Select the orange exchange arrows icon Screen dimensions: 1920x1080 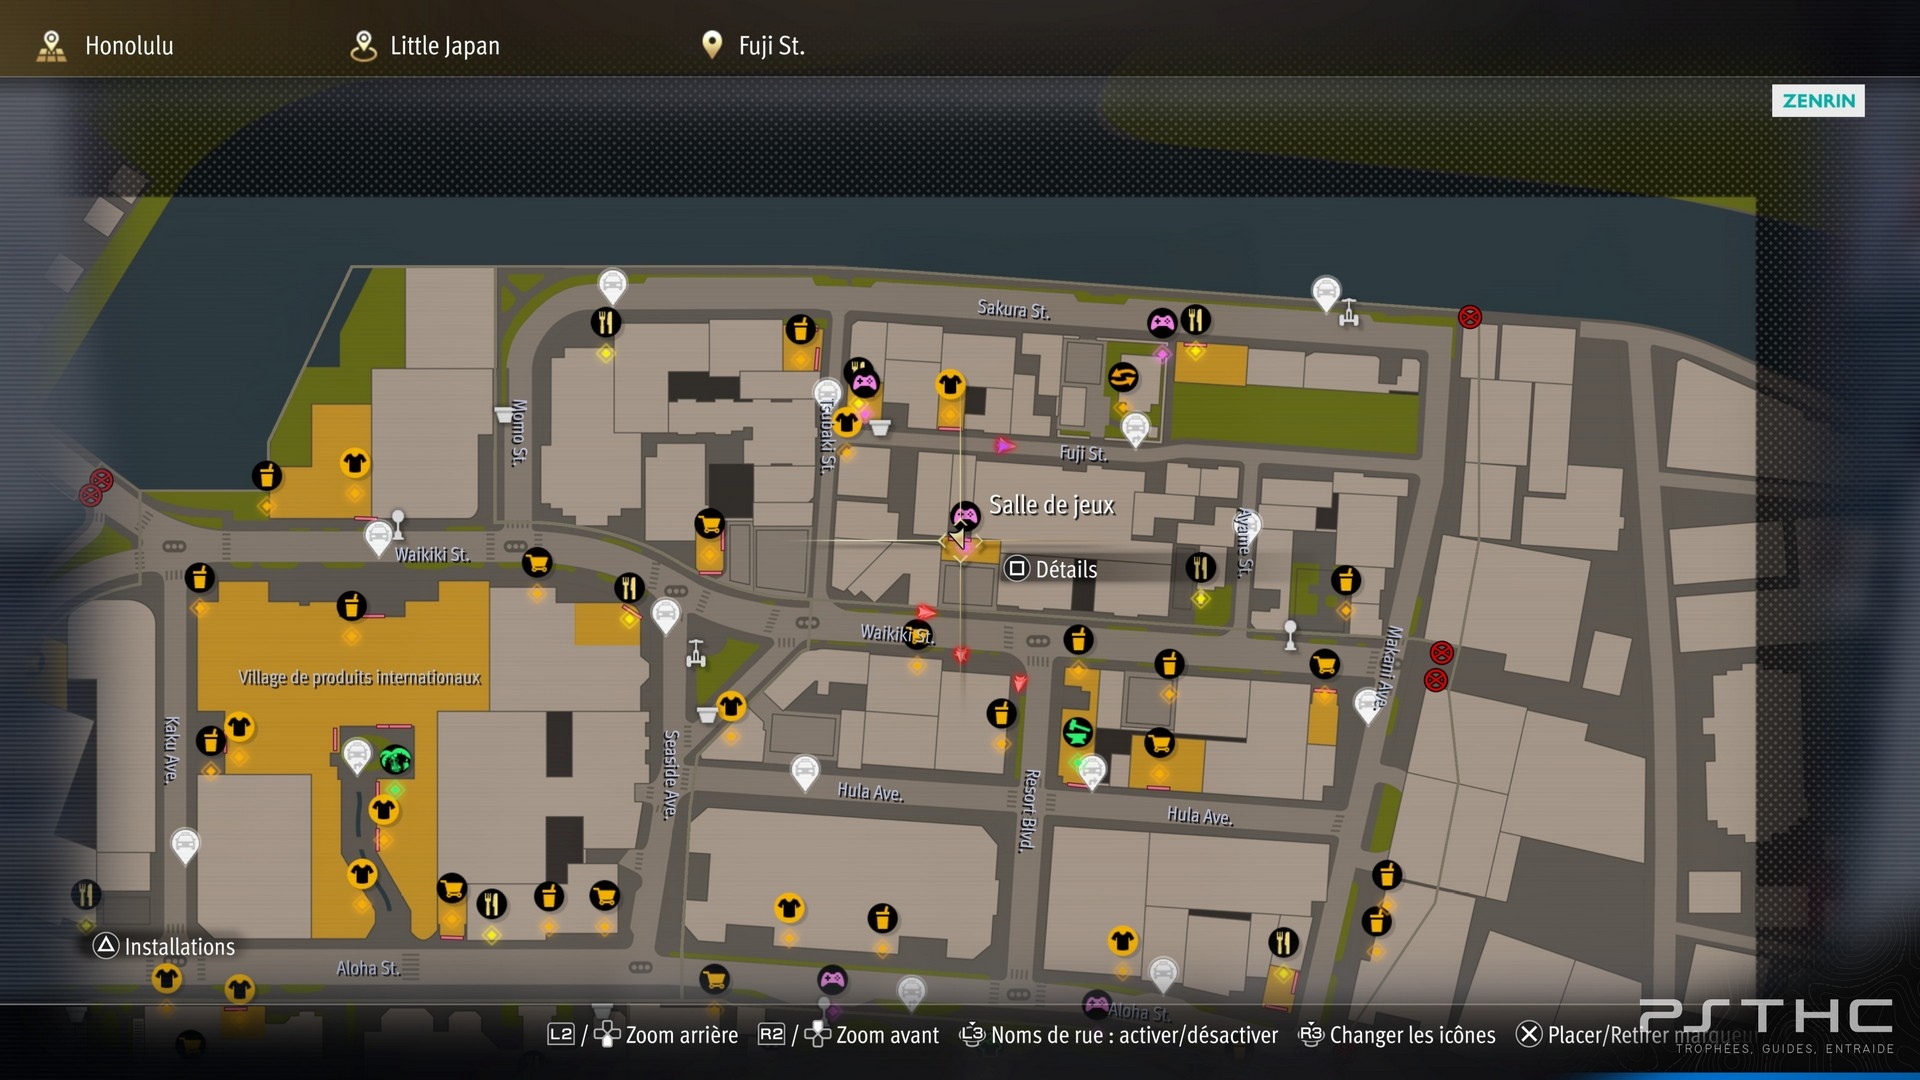(1123, 377)
